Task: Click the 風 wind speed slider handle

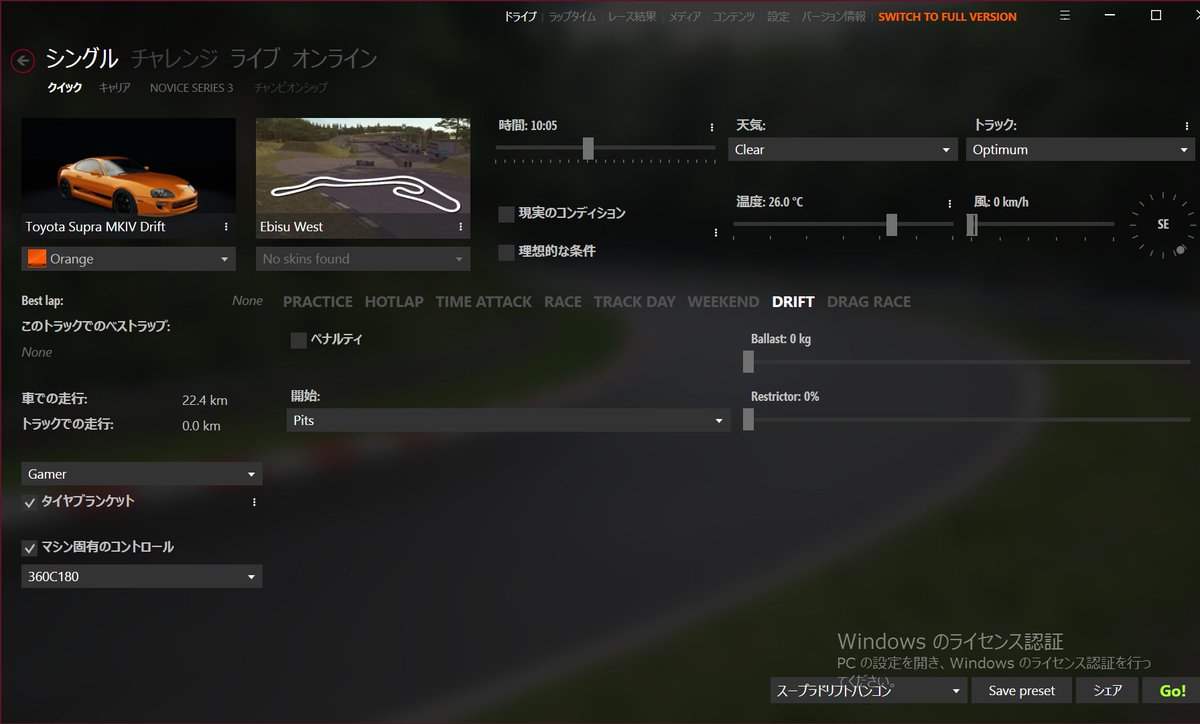Action: click(x=972, y=224)
